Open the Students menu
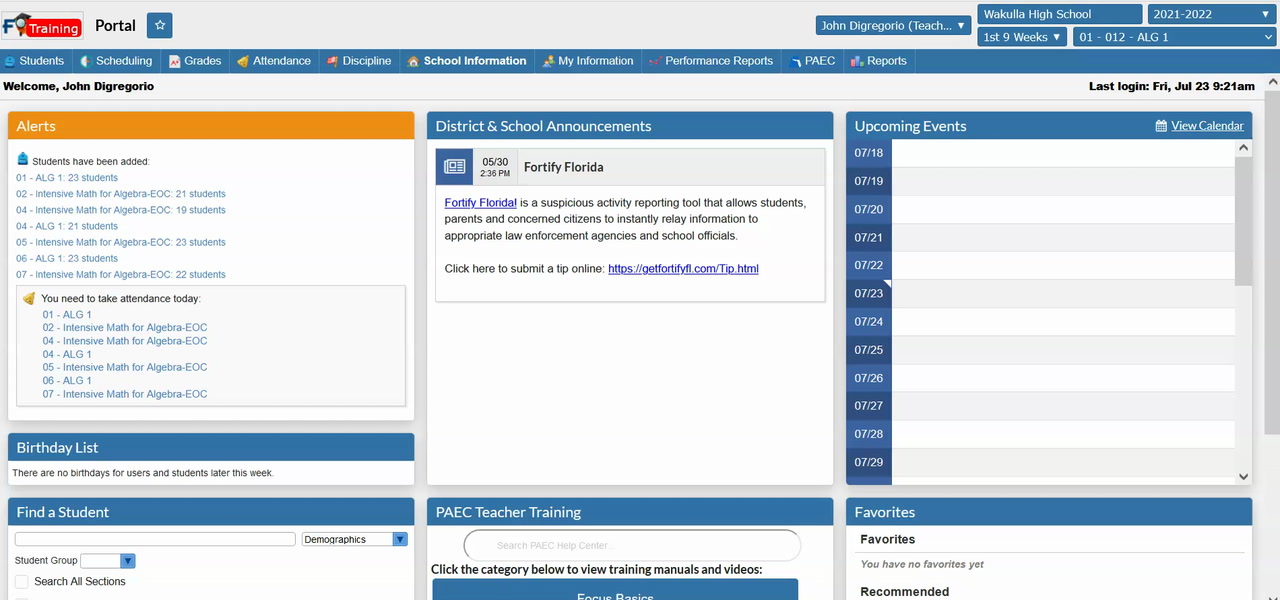 click(34, 61)
